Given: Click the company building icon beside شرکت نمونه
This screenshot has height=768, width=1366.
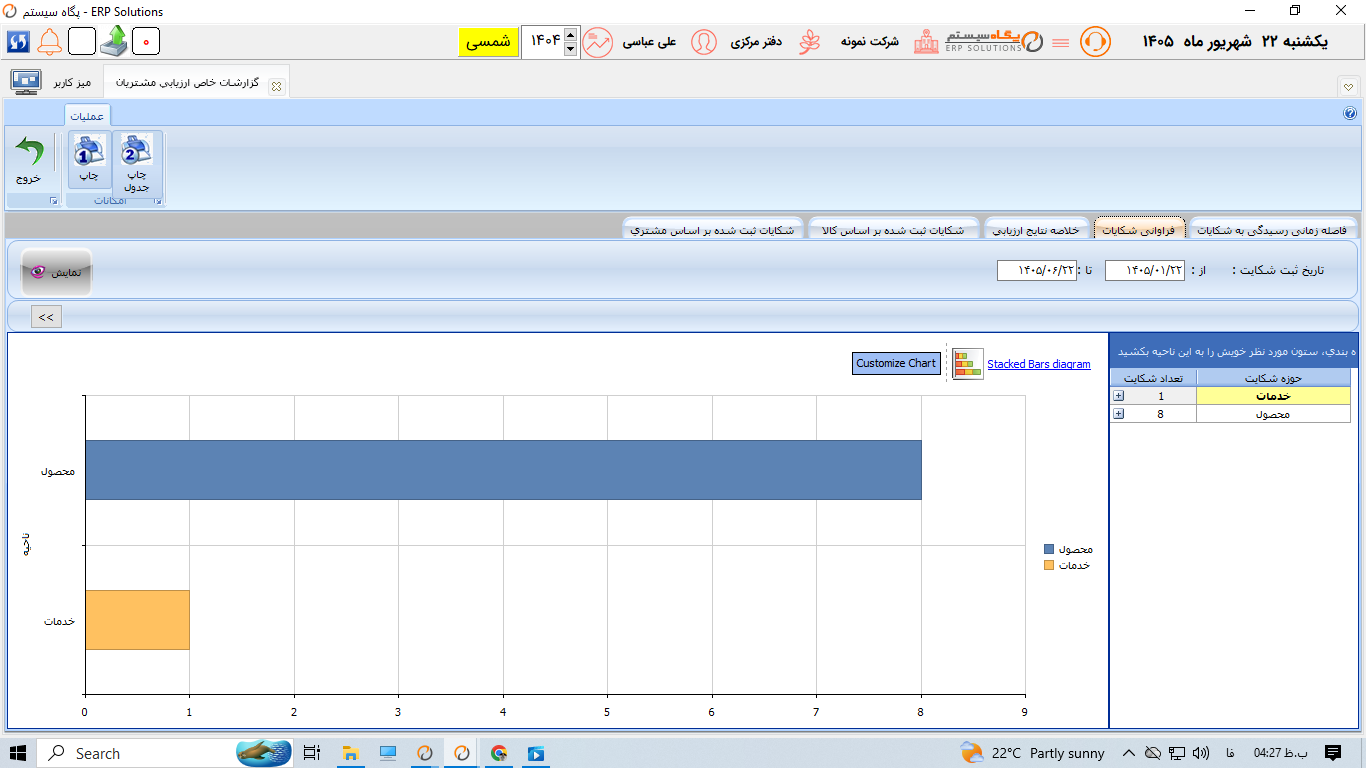Looking at the screenshot, I should [x=926, y=42].
